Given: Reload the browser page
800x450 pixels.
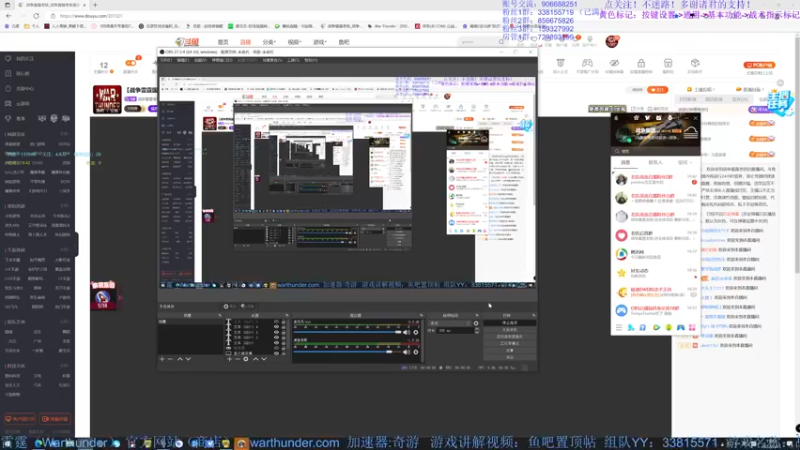Looking at the screenshot, I should 36,16.
